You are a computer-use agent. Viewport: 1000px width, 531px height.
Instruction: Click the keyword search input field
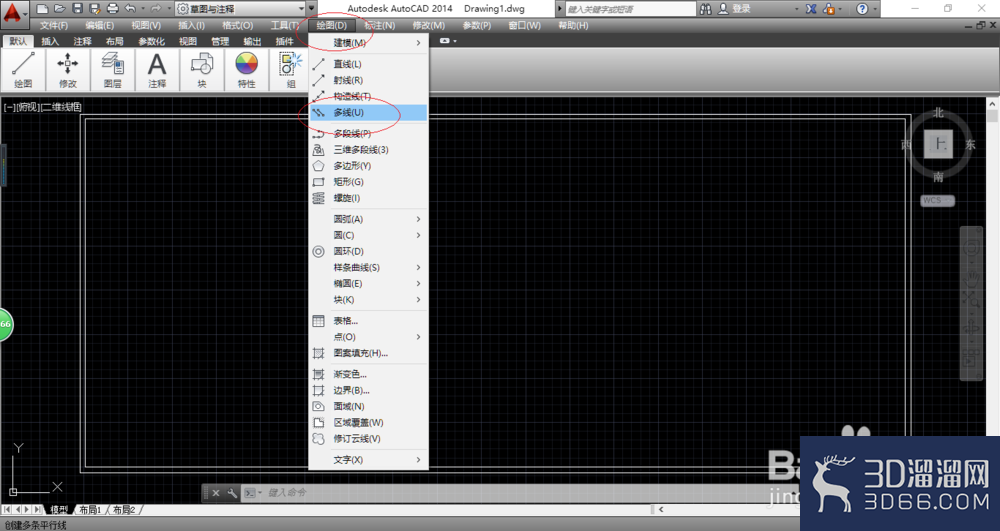pyautogui.click(x=631, y=9)
